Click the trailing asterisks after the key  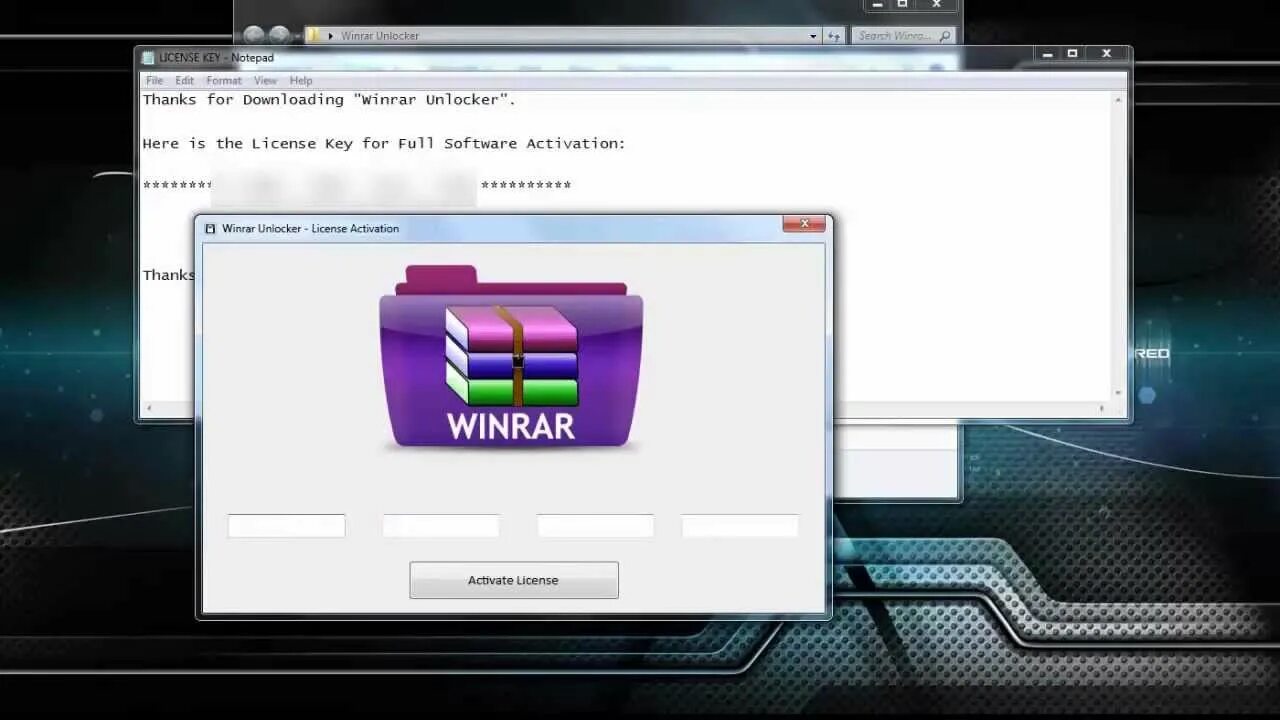click(x=526, y=186)
